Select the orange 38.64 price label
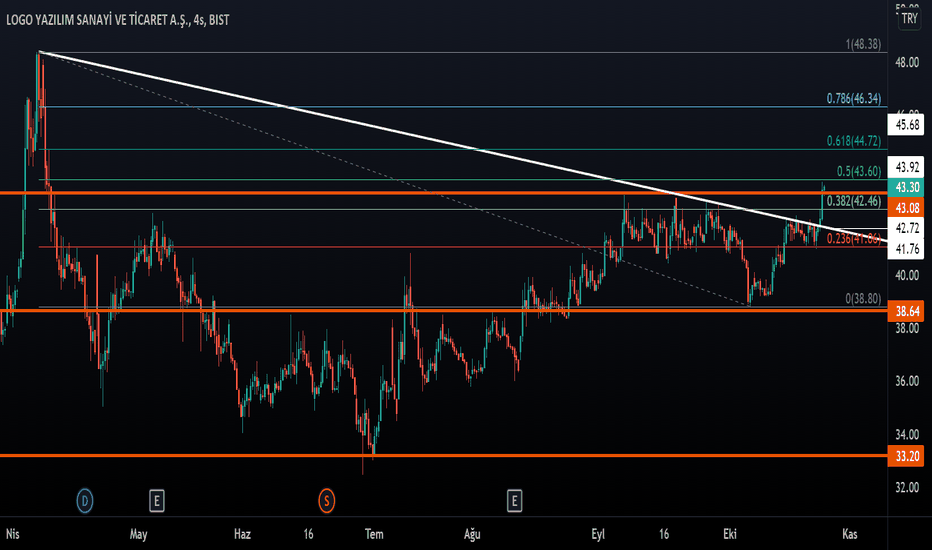Image resolution: width=932 pixels, height=550 pixels. tap(906, 311)
